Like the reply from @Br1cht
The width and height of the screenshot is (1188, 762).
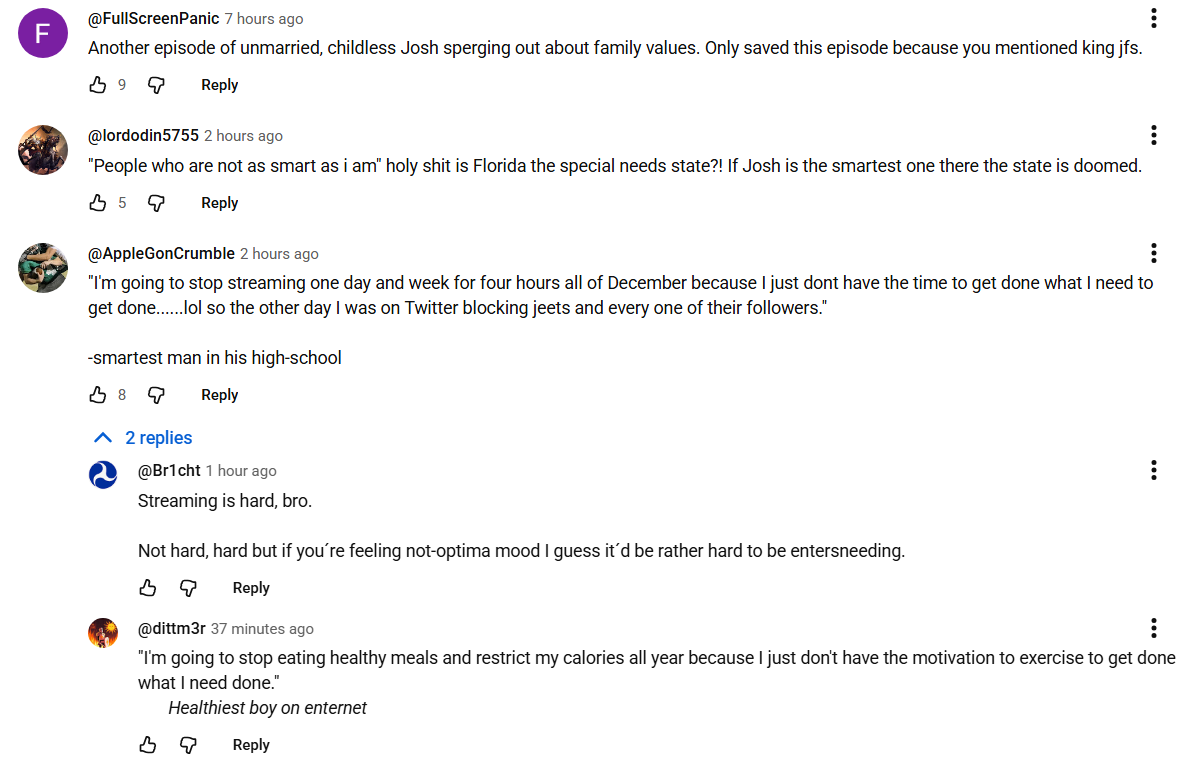pos(148,588)
